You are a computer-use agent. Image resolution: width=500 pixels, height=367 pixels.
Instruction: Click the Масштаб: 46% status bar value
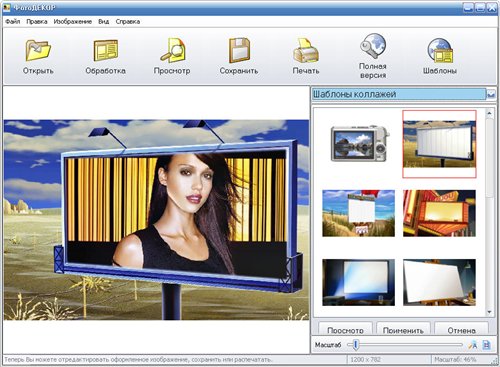[455, 360]
